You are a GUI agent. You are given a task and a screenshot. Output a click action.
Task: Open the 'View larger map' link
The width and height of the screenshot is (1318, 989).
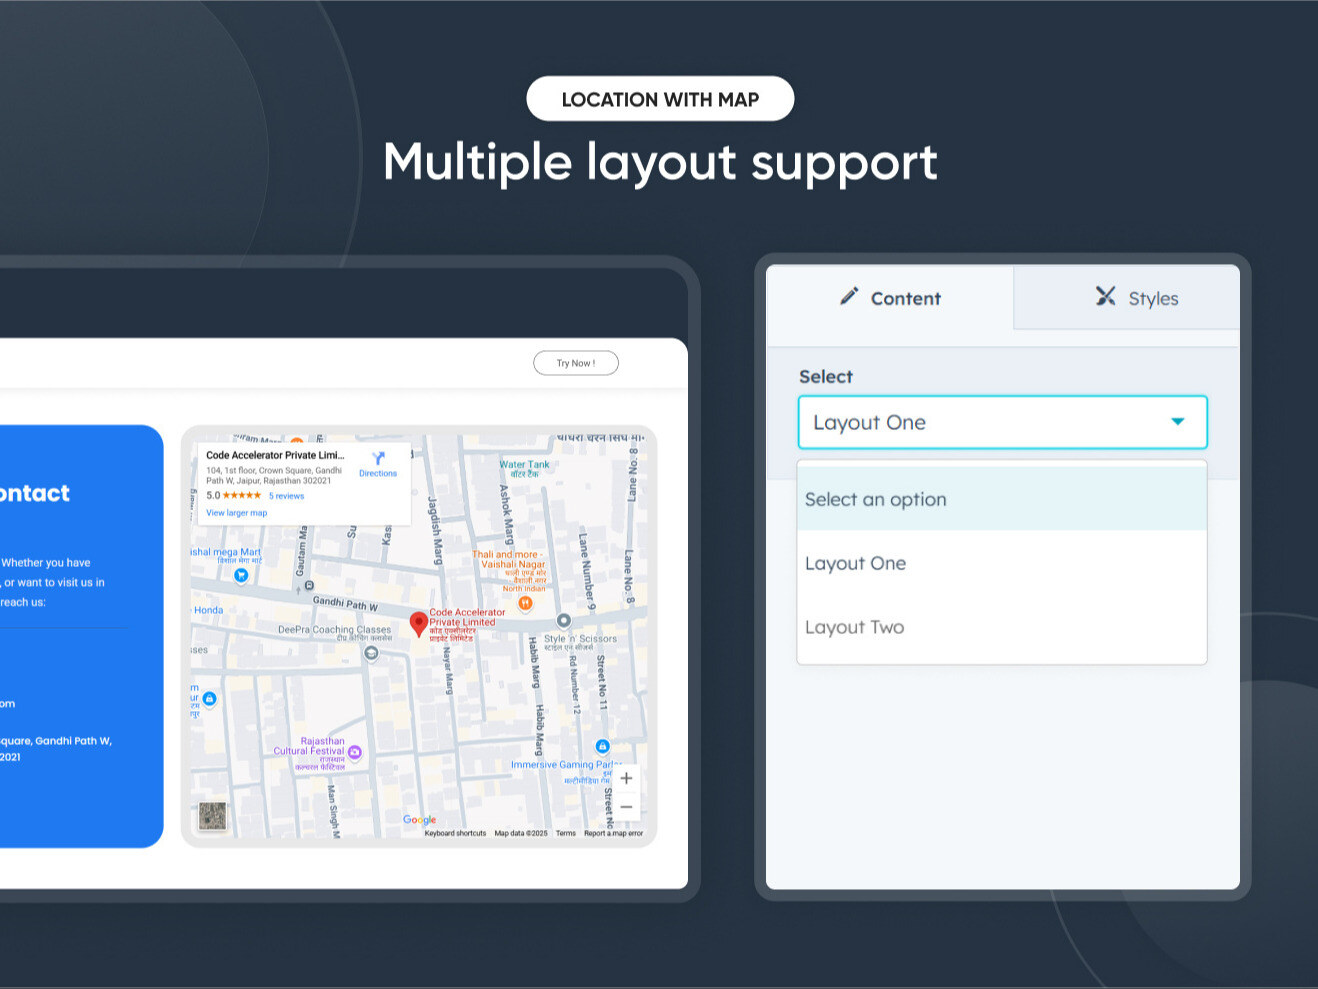(236, 513)
